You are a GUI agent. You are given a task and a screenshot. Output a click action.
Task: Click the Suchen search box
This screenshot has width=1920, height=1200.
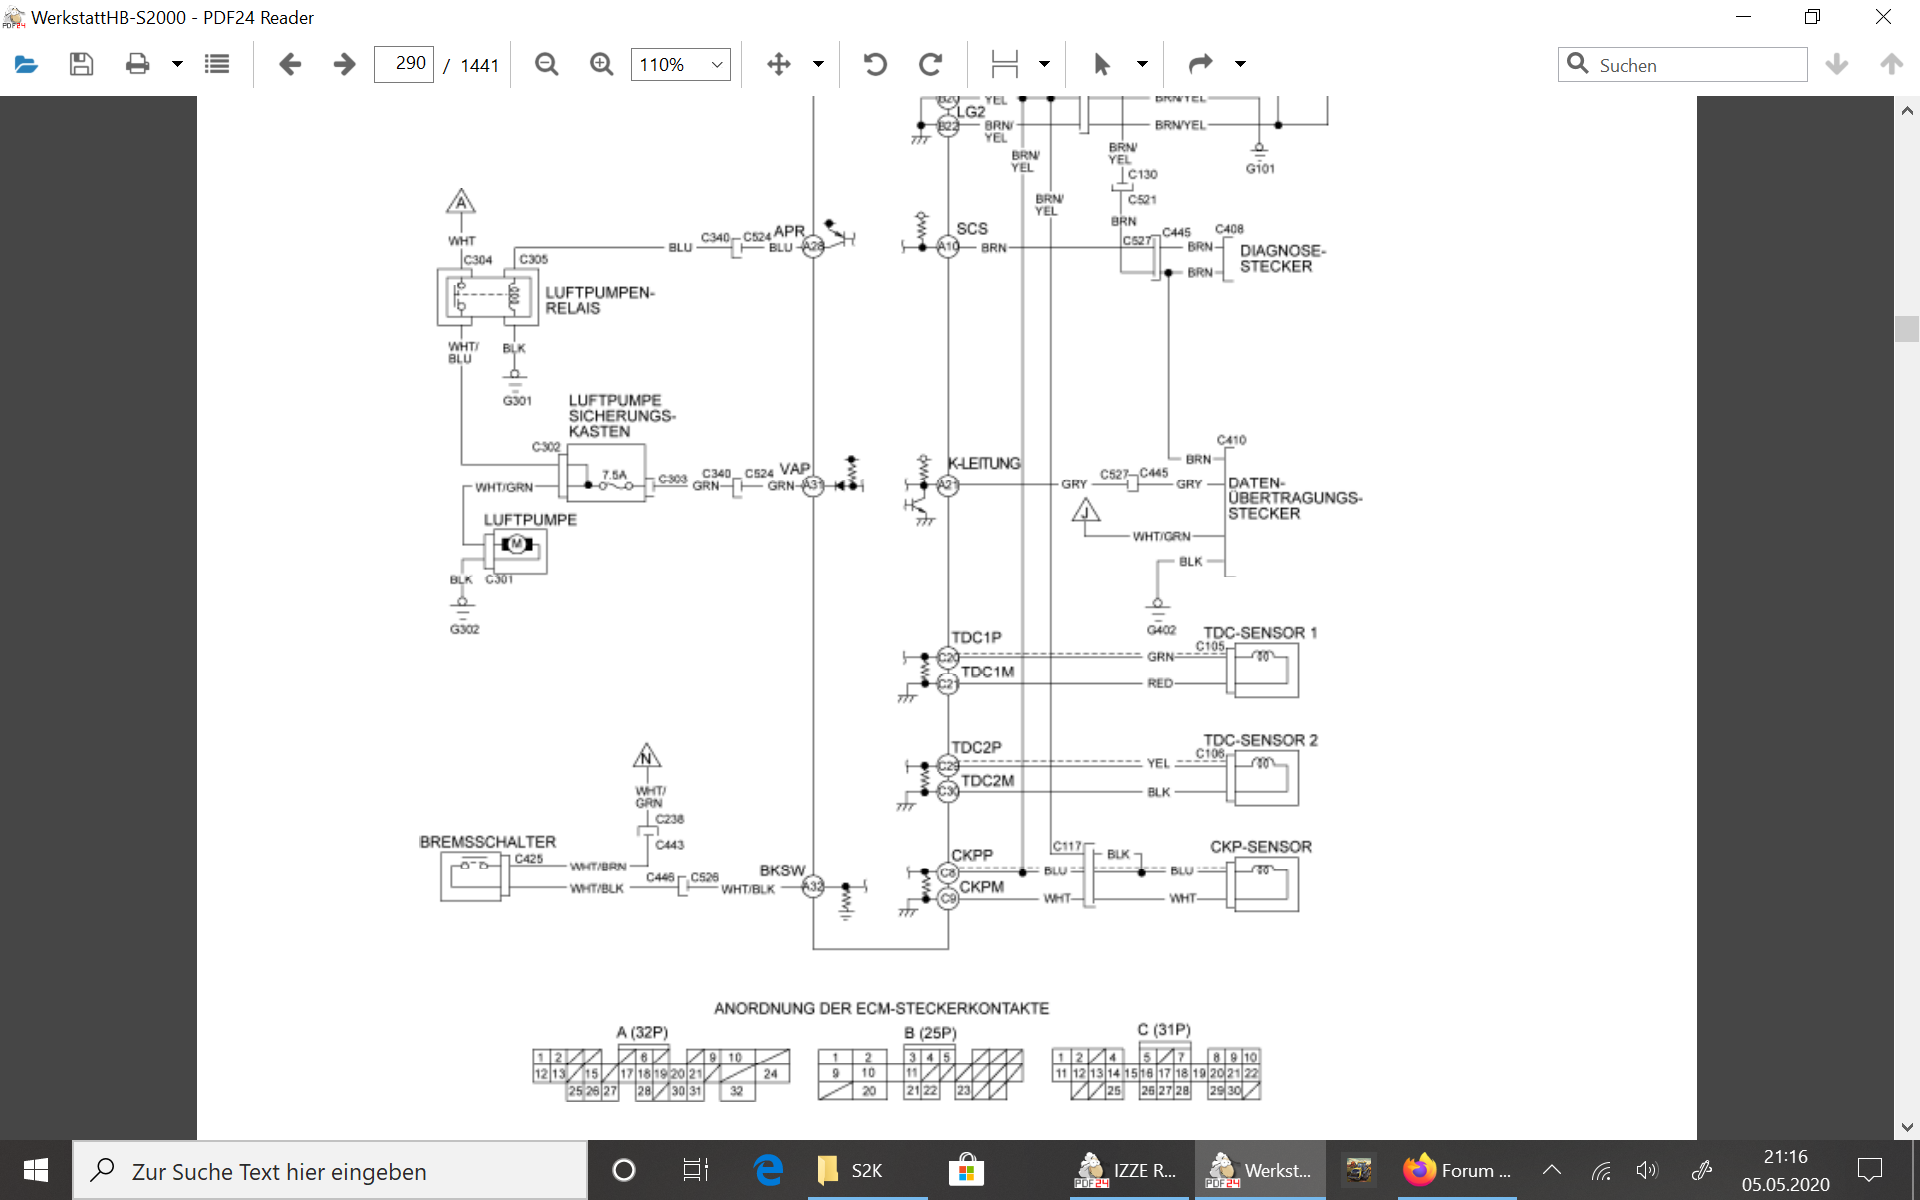[1695, 65]
